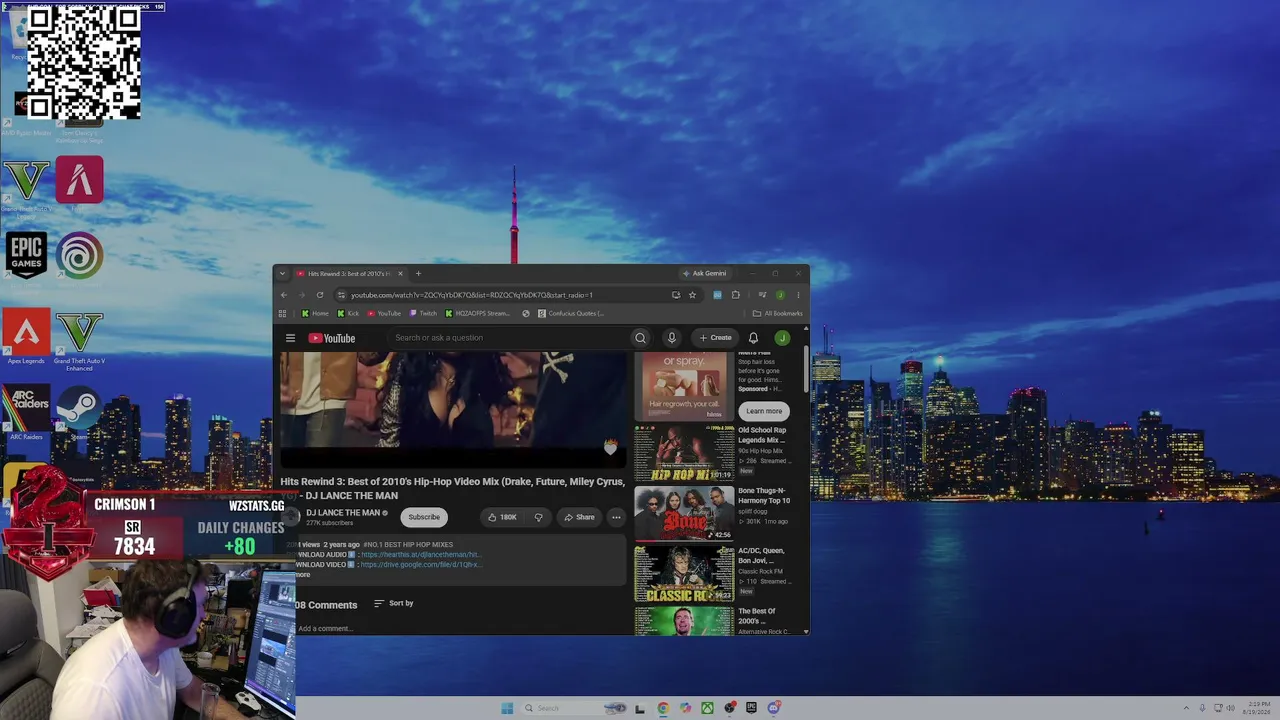Open Bone Thugs-N-Harmony Top 10 thumbnail
Image resolution: width=1280 pixels, height=720 pixels.
(x=684, y=513)
